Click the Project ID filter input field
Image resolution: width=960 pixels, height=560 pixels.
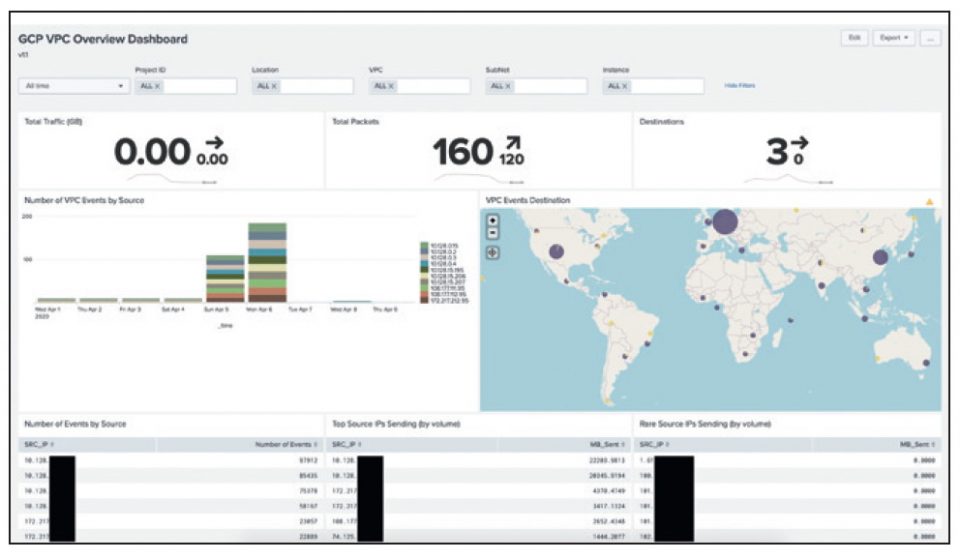186,86
